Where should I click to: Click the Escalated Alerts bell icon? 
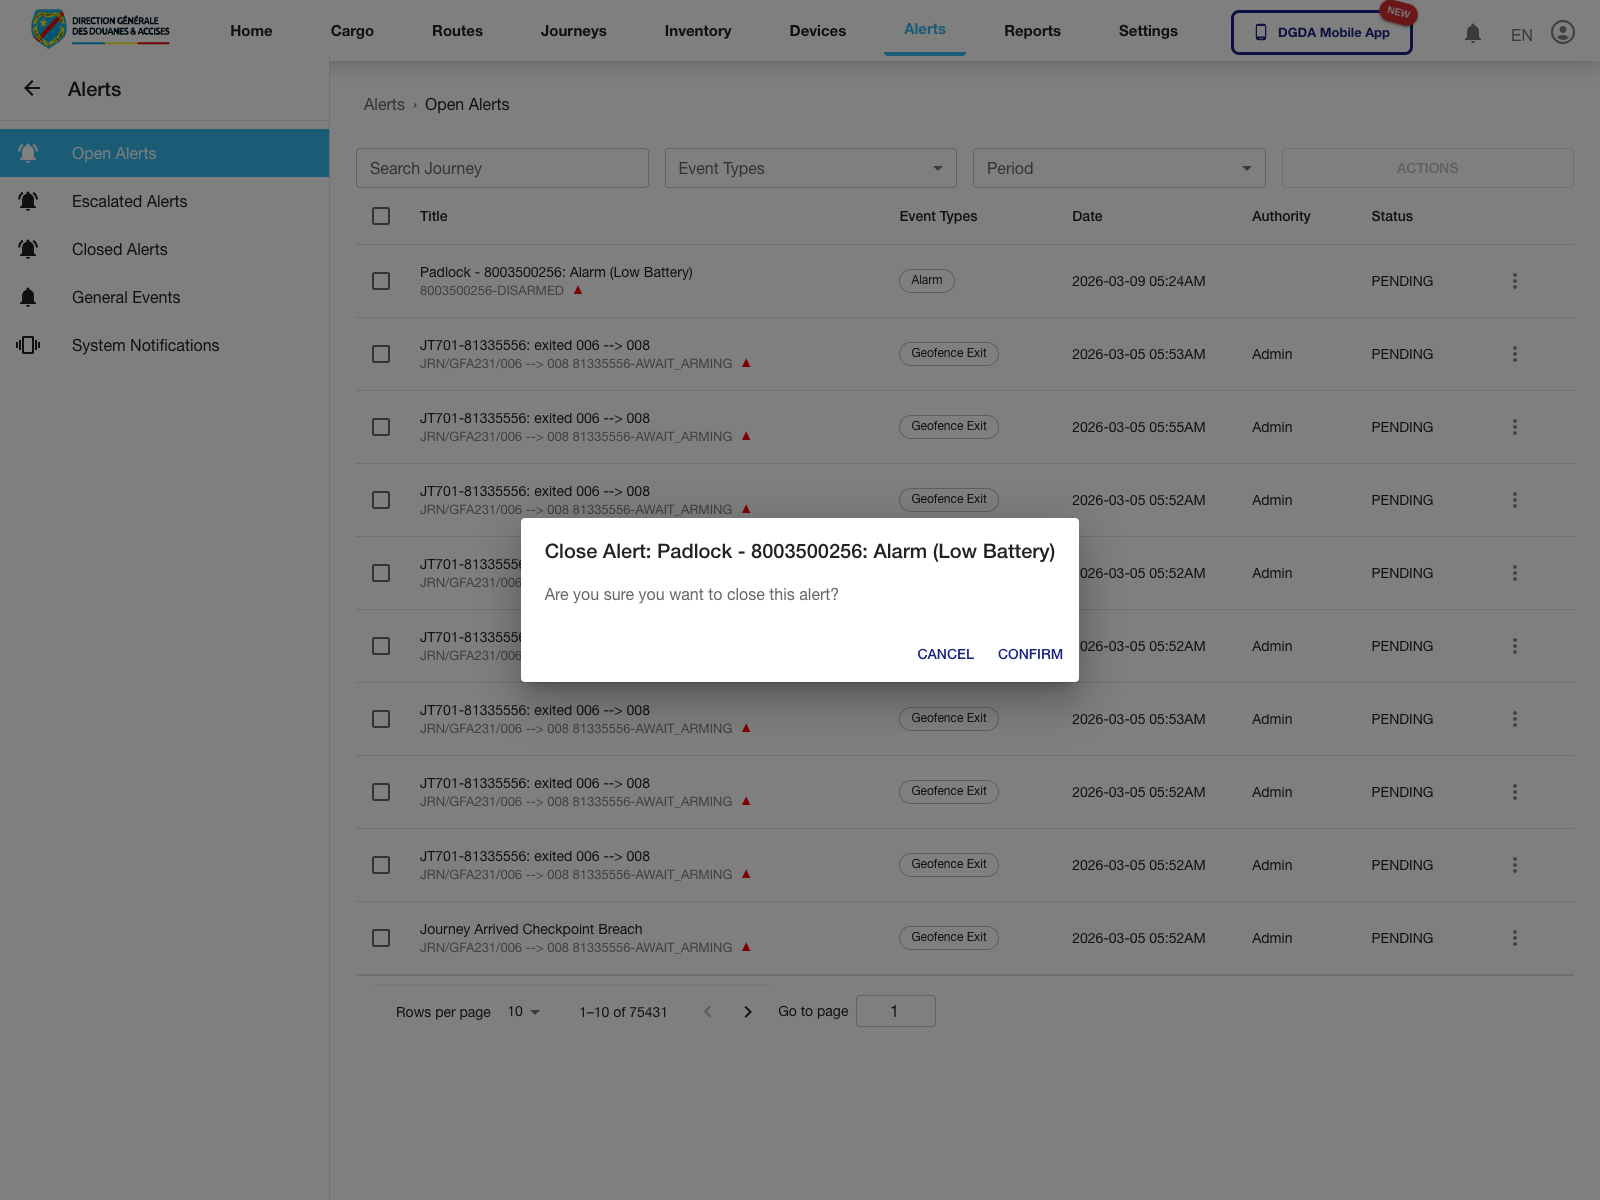click(x=28, y=201)
